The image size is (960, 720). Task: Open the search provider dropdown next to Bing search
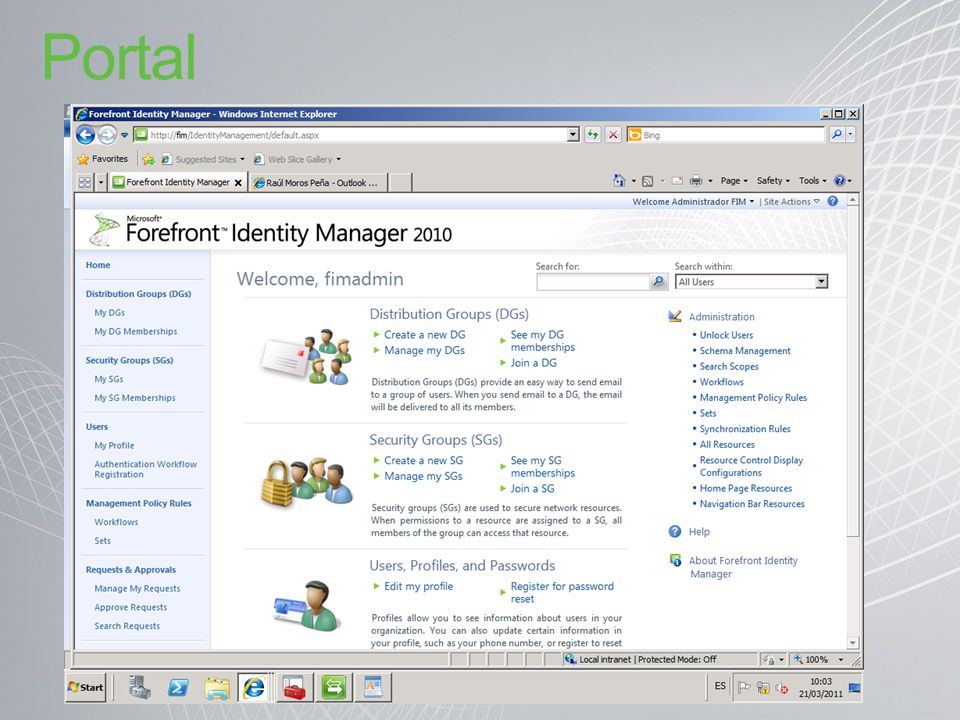[850, 135]
